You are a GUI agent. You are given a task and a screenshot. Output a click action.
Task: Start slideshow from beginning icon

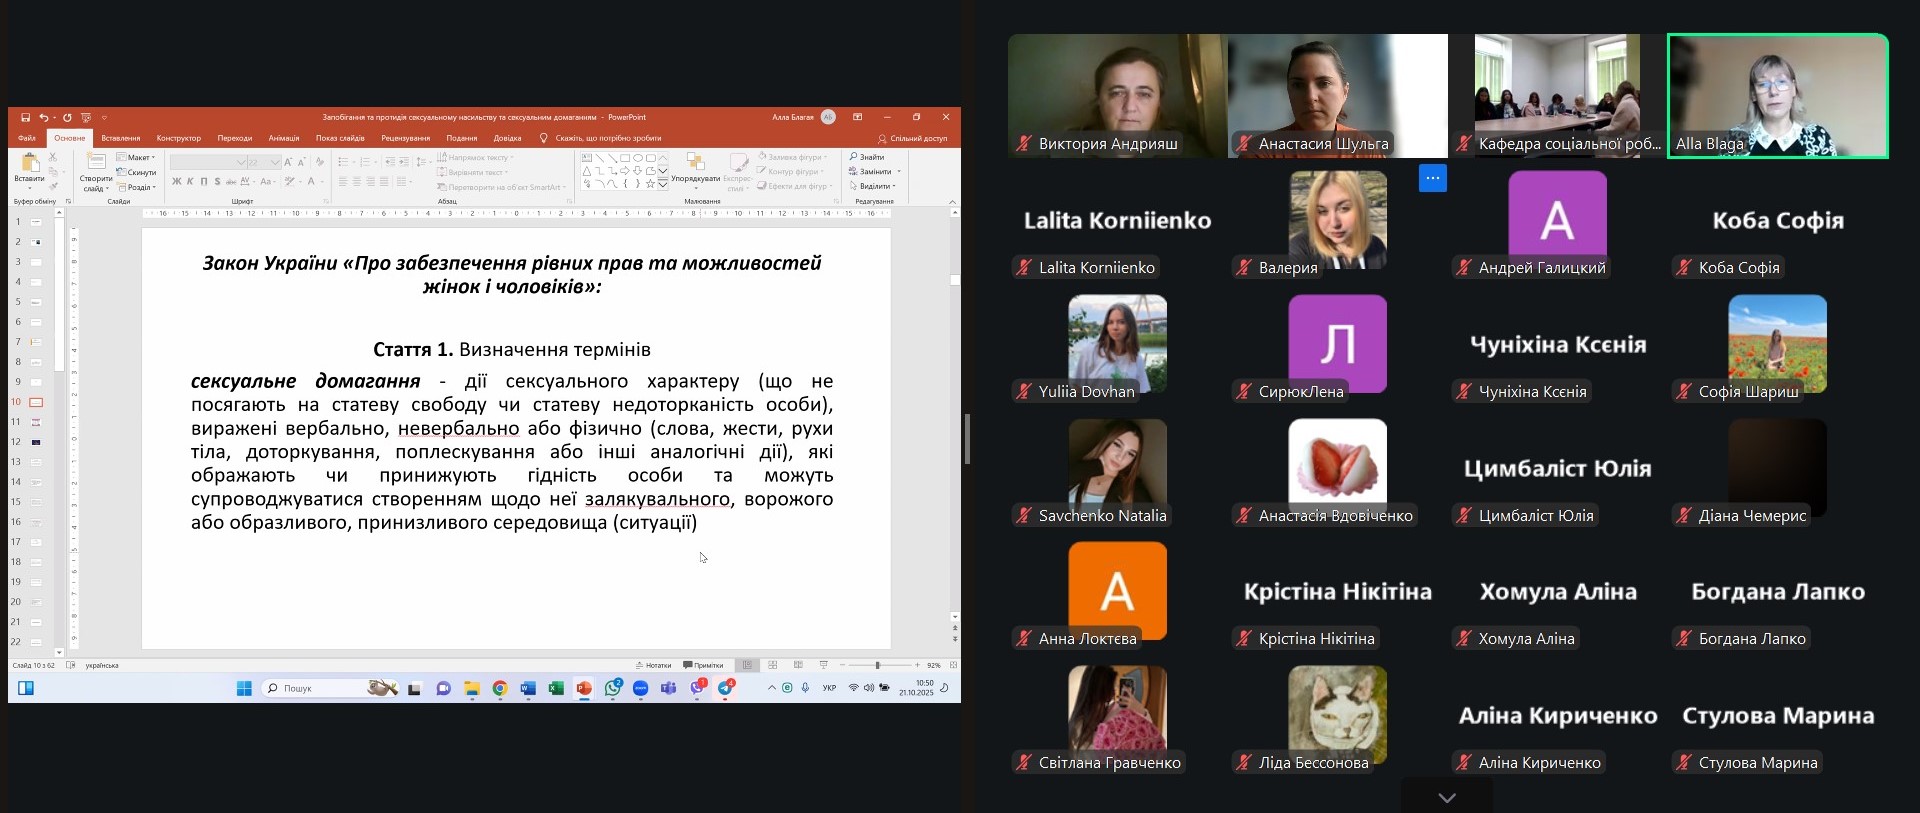coord(86,117)
